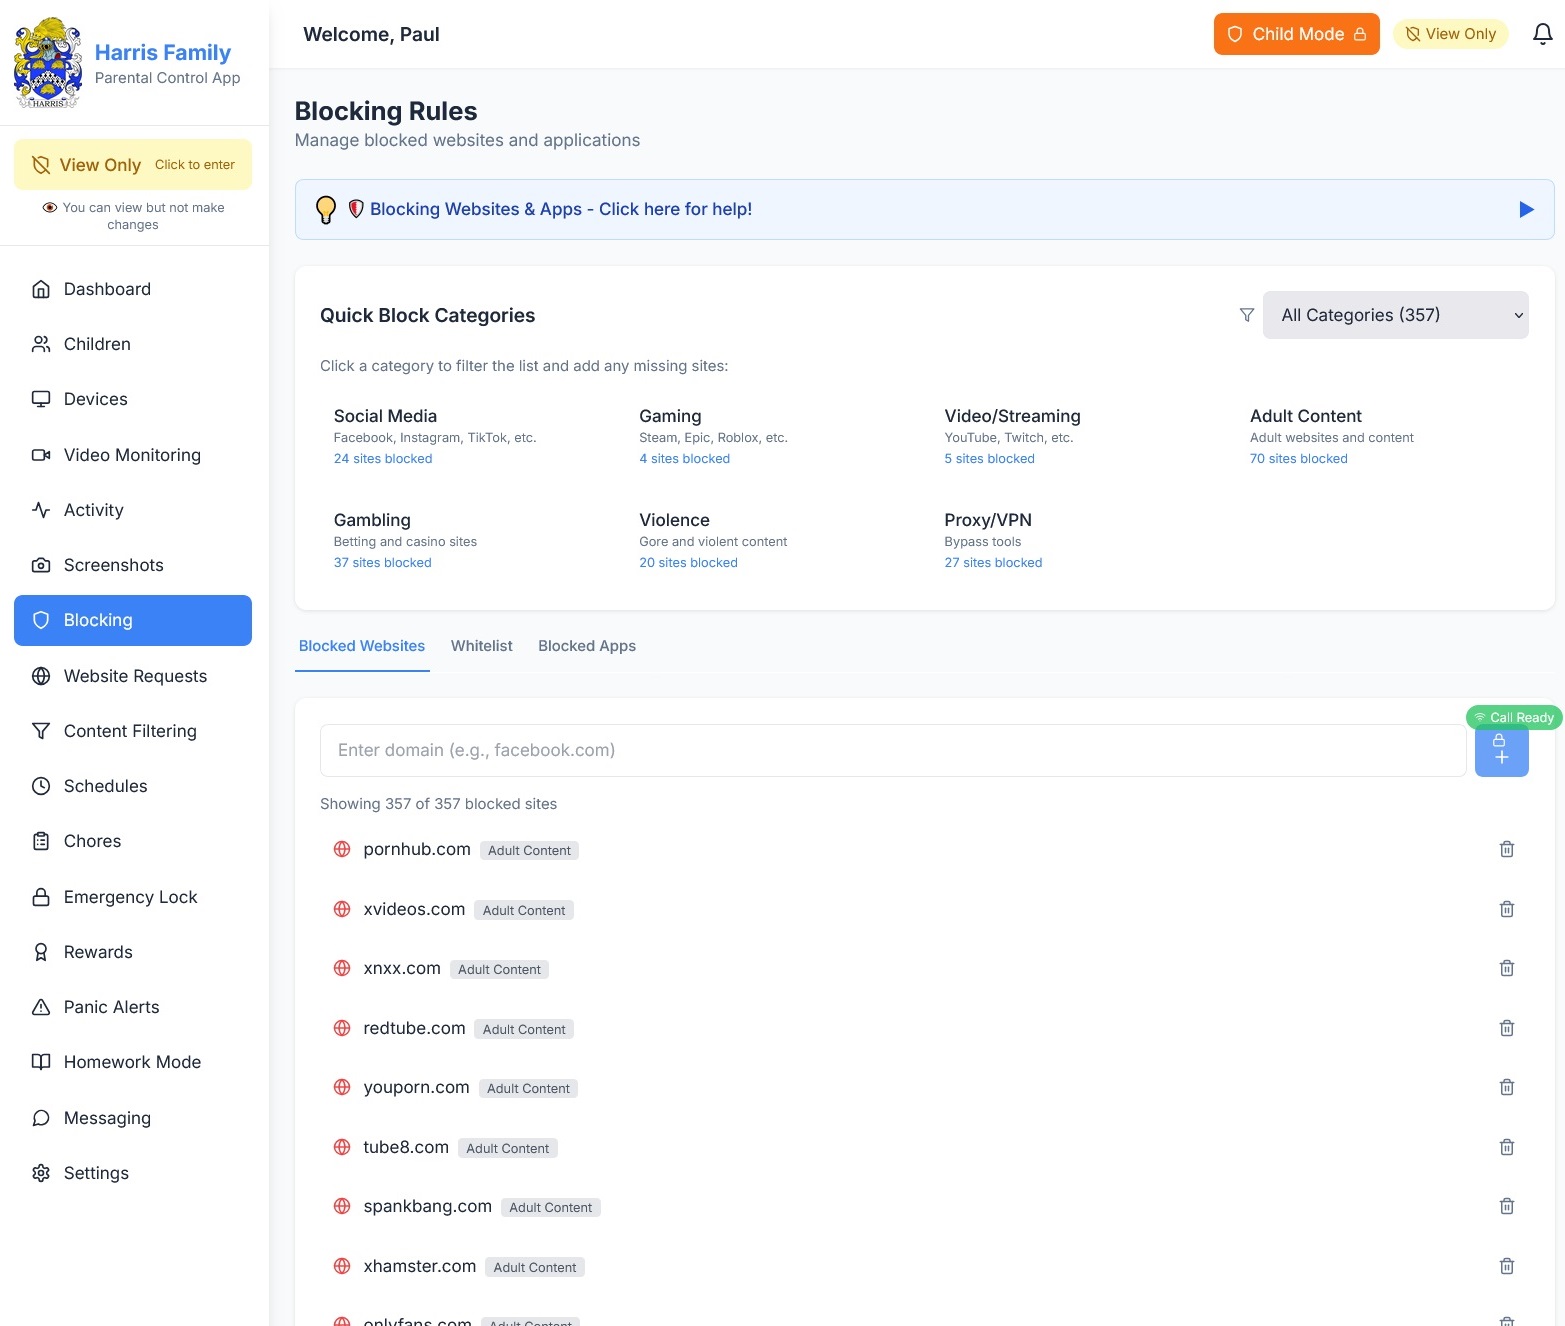
Task: Click the Enter domain input field
Action: (x=892, y=750)
